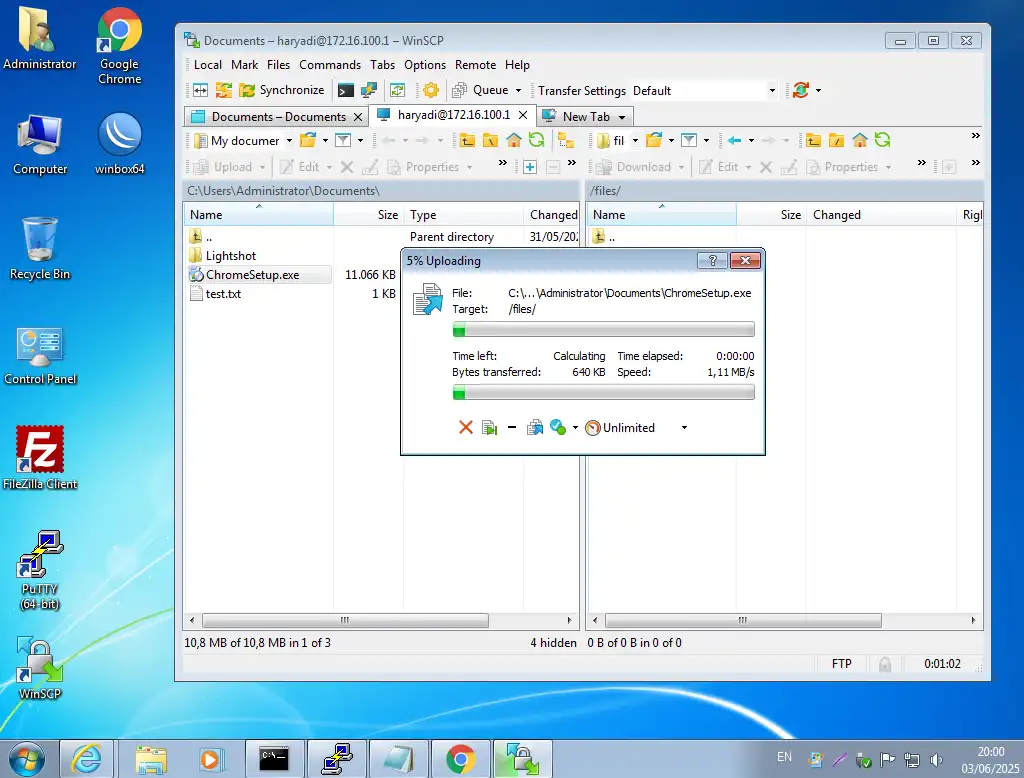Image resolution: width=1024 pixels, height=778 pixels.
Task: Open PuTTY session icon in toolbar
Action: [368, 90]
